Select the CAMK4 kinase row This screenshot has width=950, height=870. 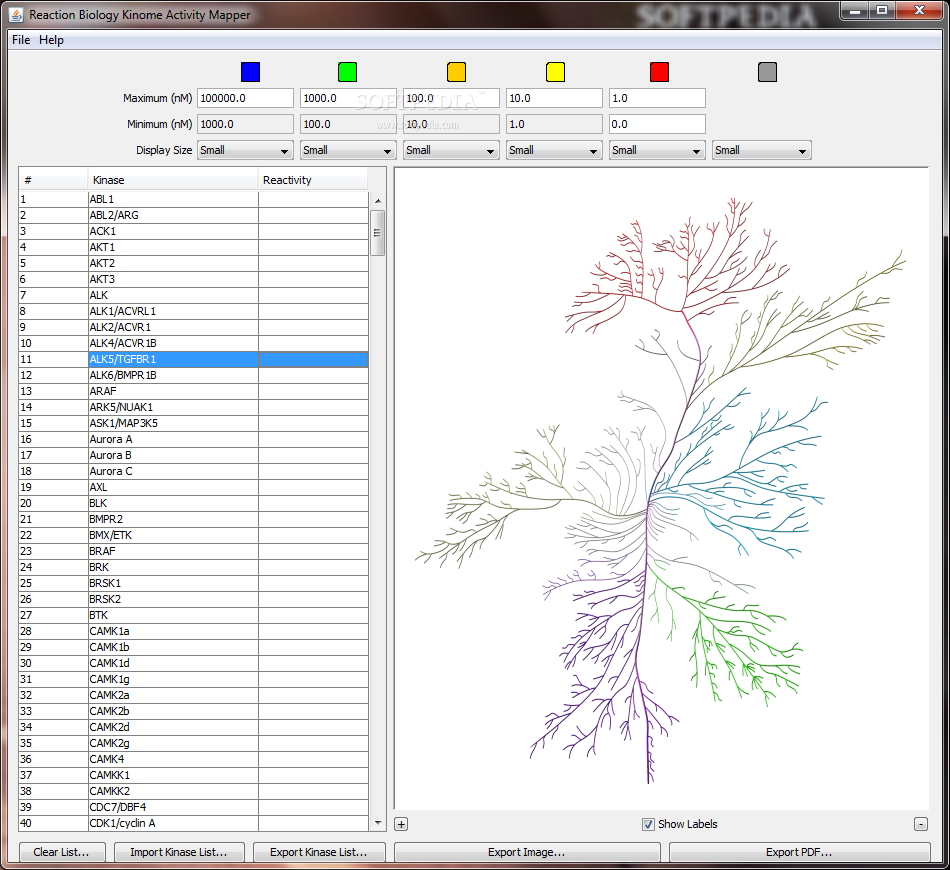193,759
